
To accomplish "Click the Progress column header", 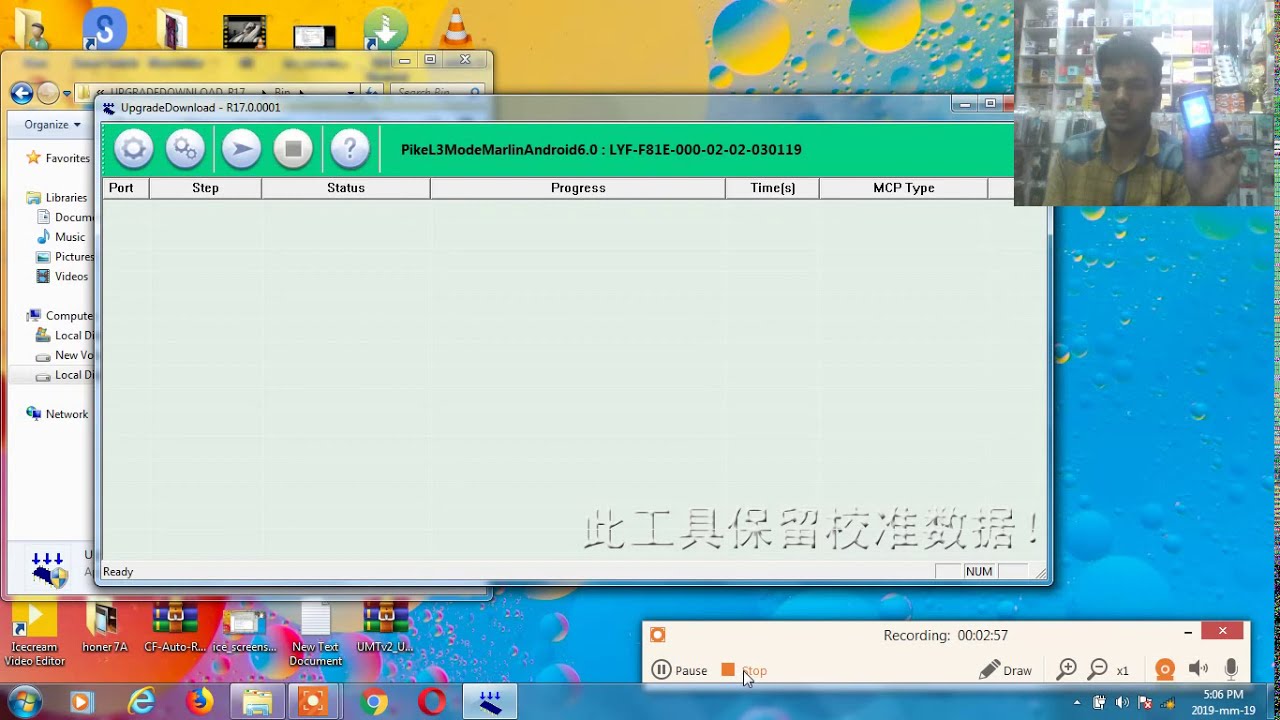I will [578, 188].
